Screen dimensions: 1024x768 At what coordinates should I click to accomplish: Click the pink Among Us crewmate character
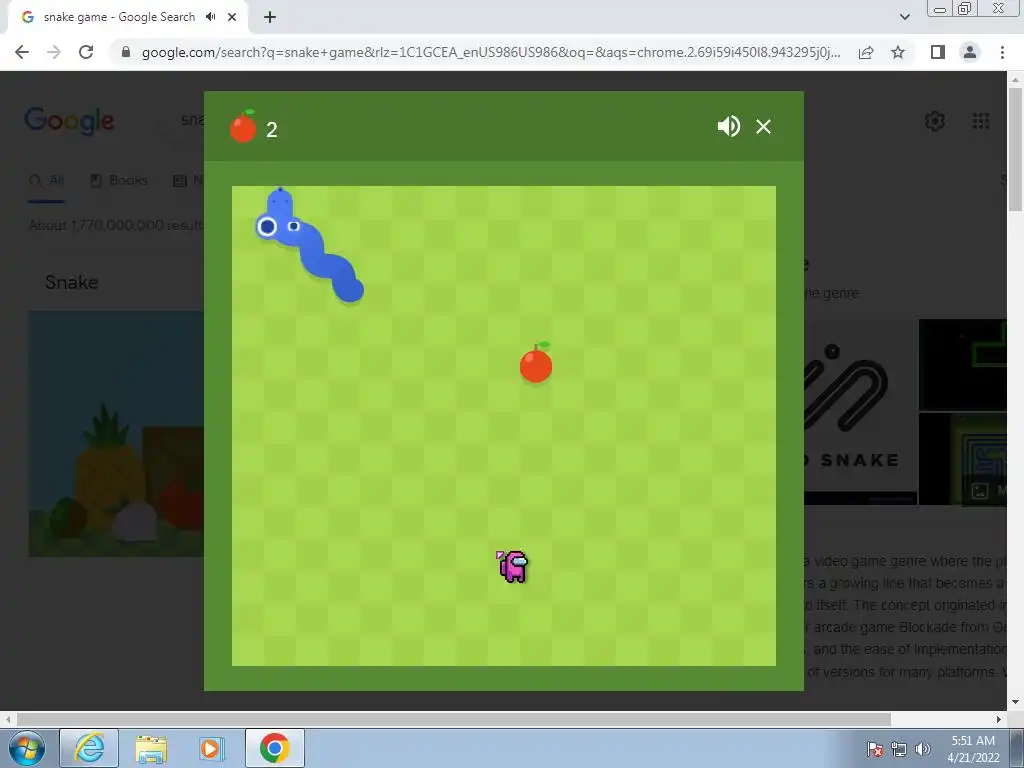click(x=513, y=566)
